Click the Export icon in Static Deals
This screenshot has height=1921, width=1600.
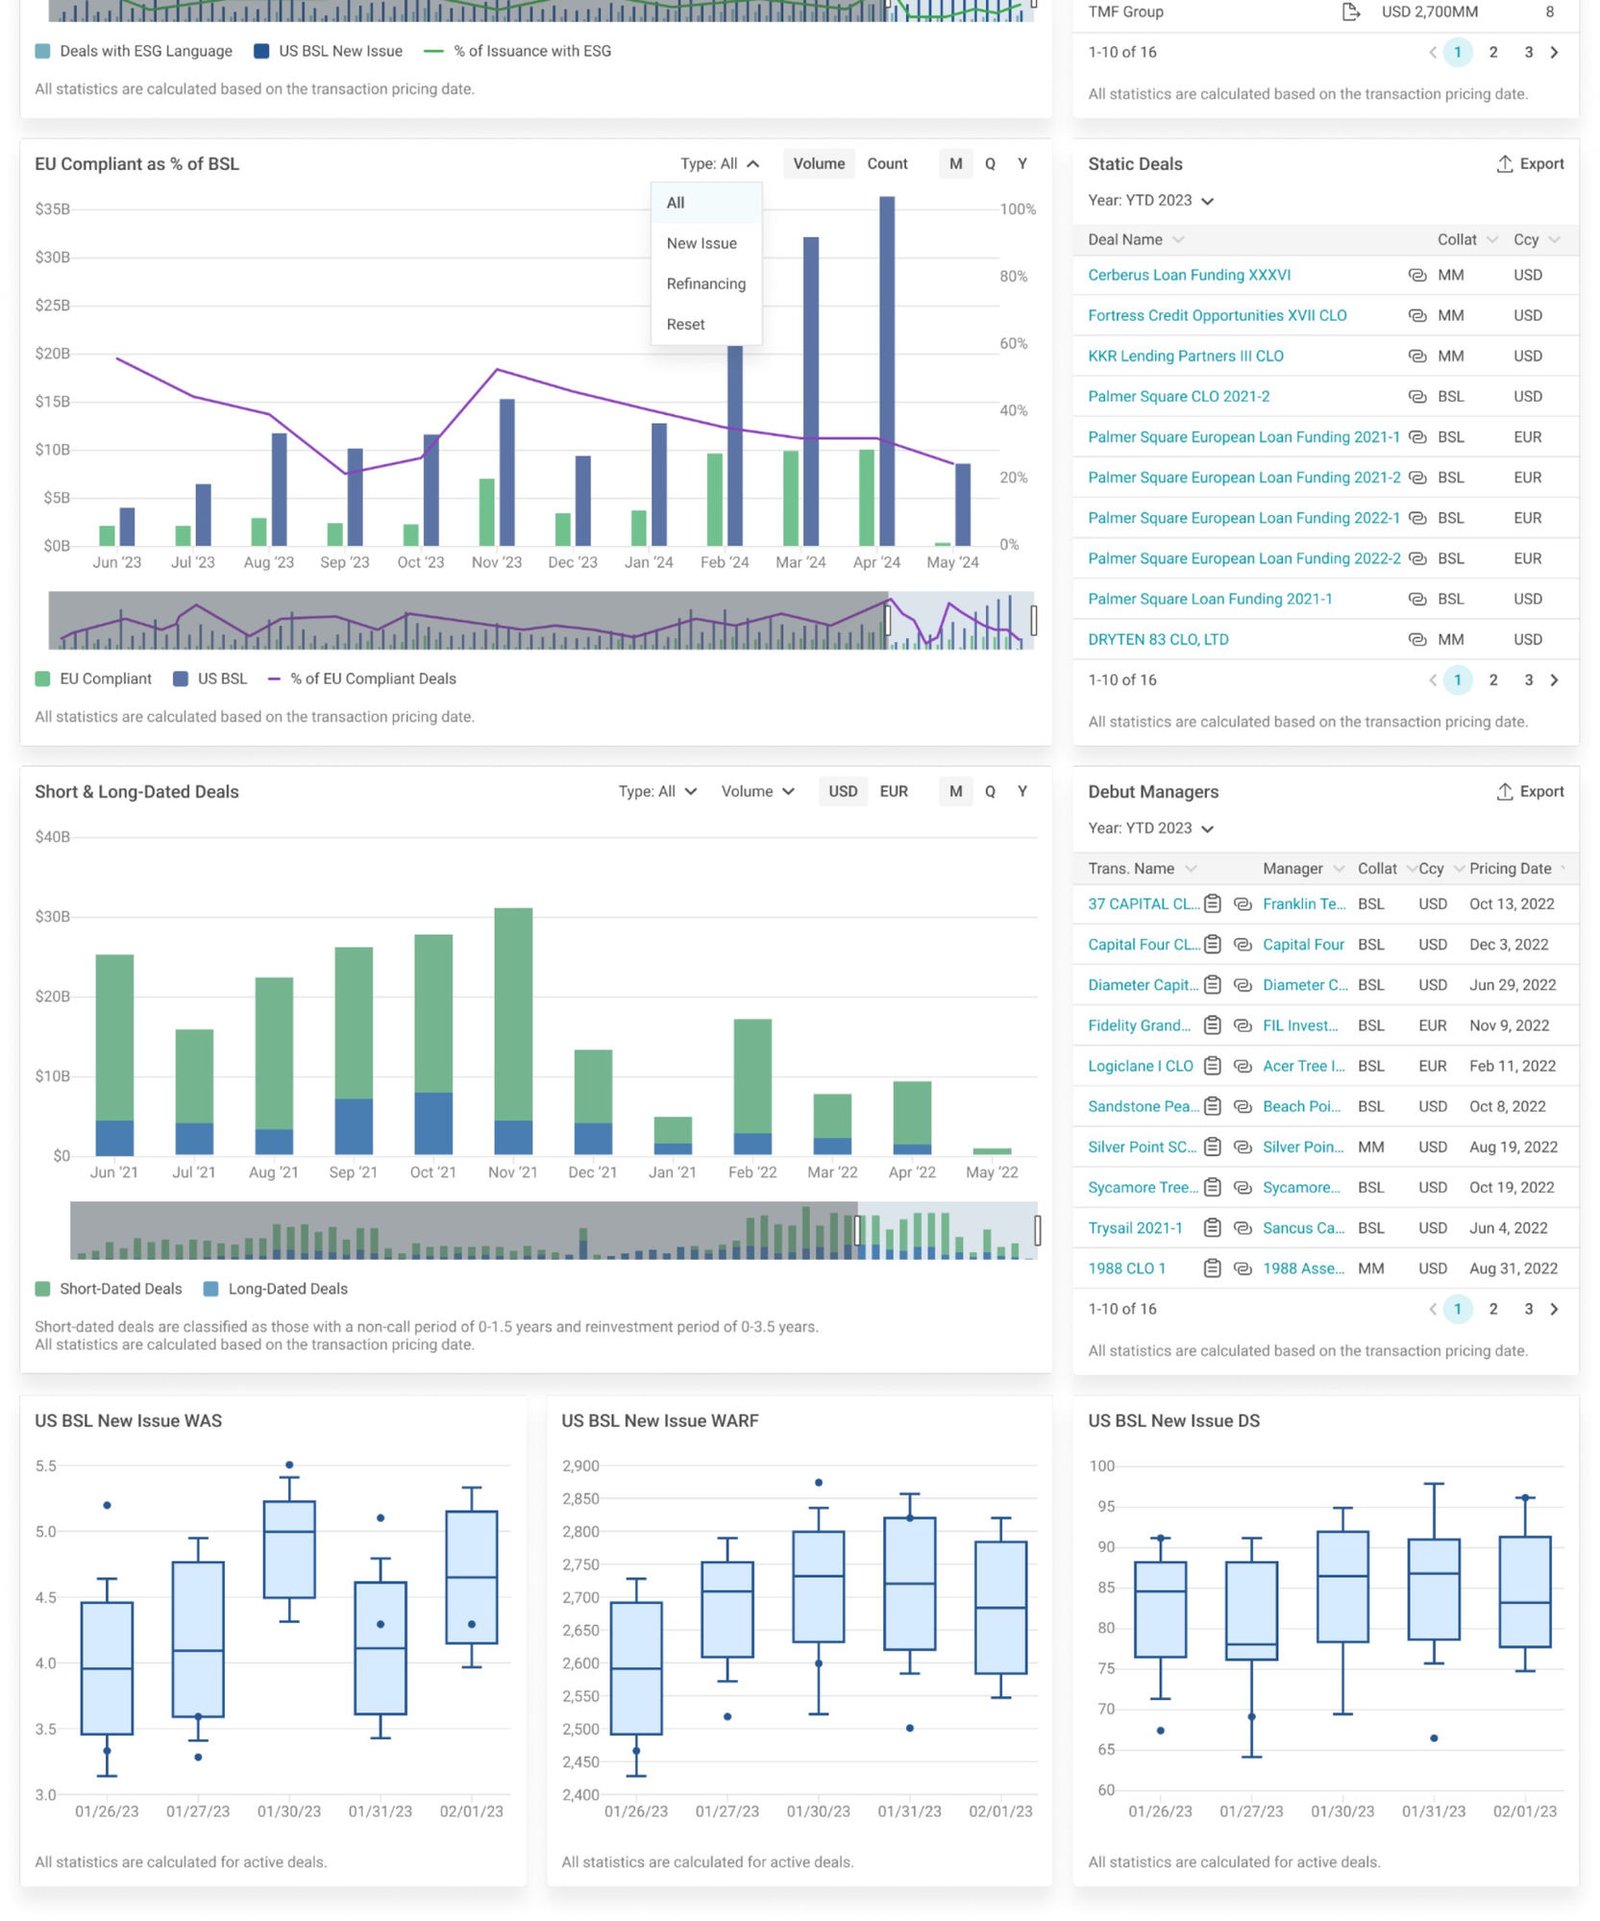[1504, 164]
